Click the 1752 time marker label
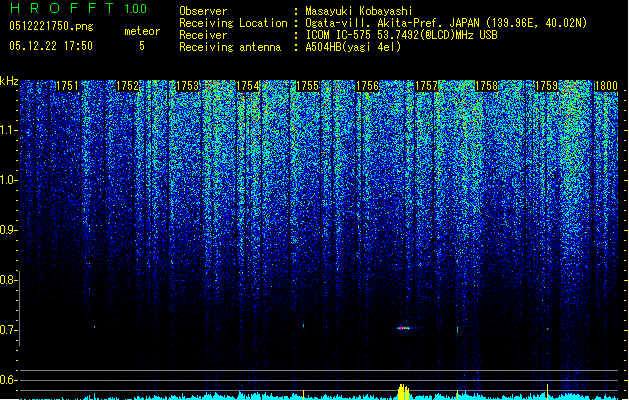Image resolution: width=629 pixels, height=400 pixels. [x=128, y=86]
